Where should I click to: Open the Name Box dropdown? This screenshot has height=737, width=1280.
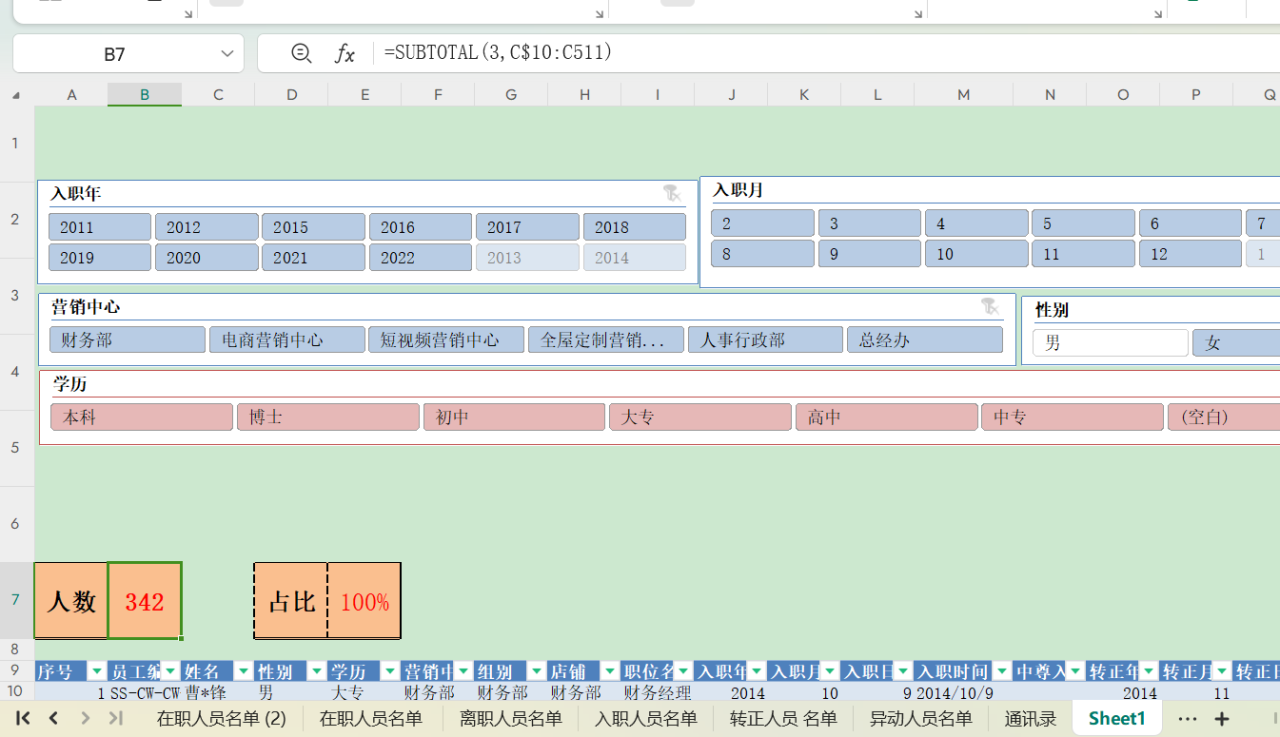click(228, 53)
